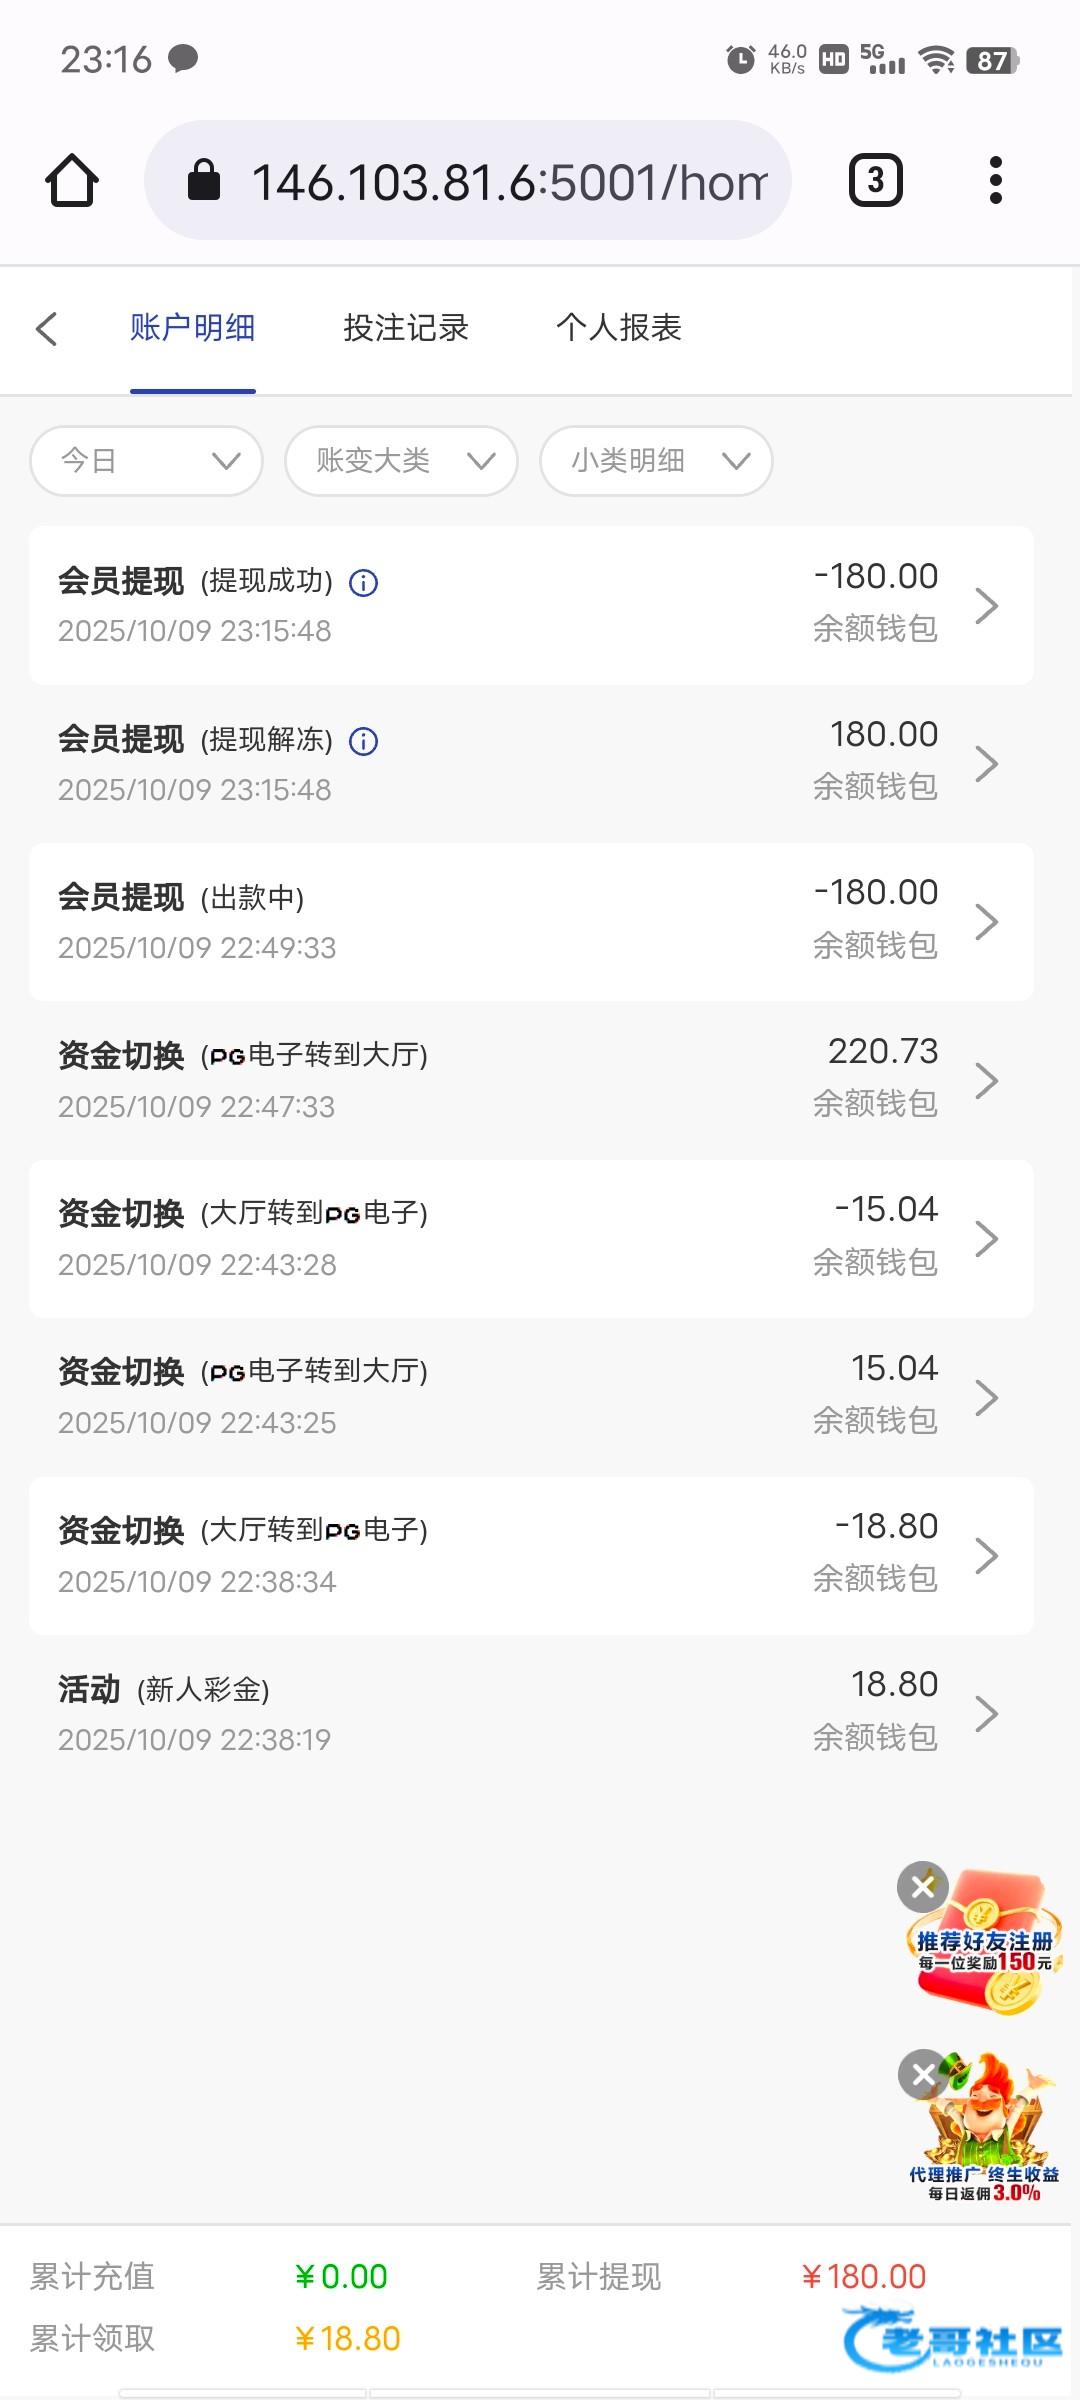
Task: Expand the 今日 date filter dropdown
Action: pos(146,461)
